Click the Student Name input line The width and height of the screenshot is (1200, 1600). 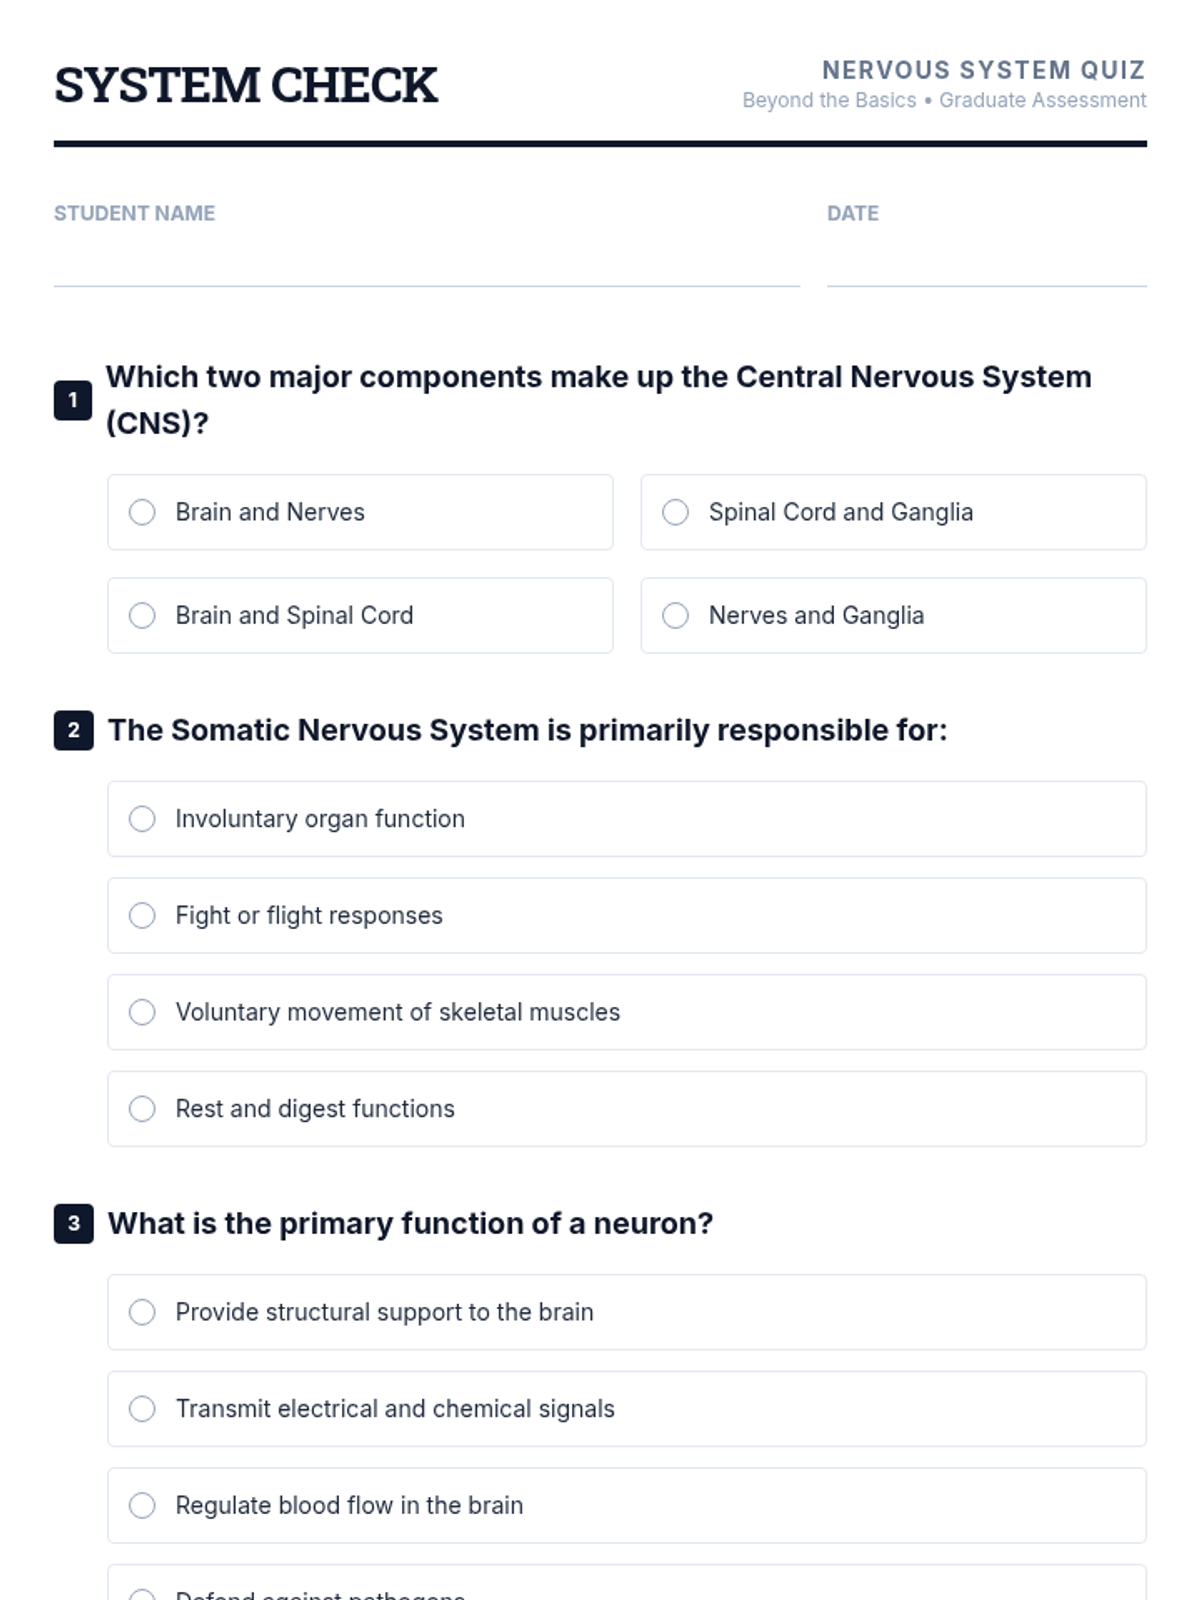coord(426,264)
